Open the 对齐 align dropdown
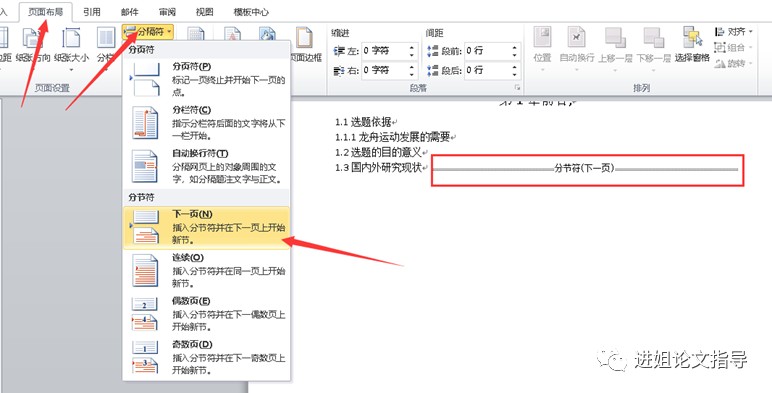The image size is (772, 393). 734,32
